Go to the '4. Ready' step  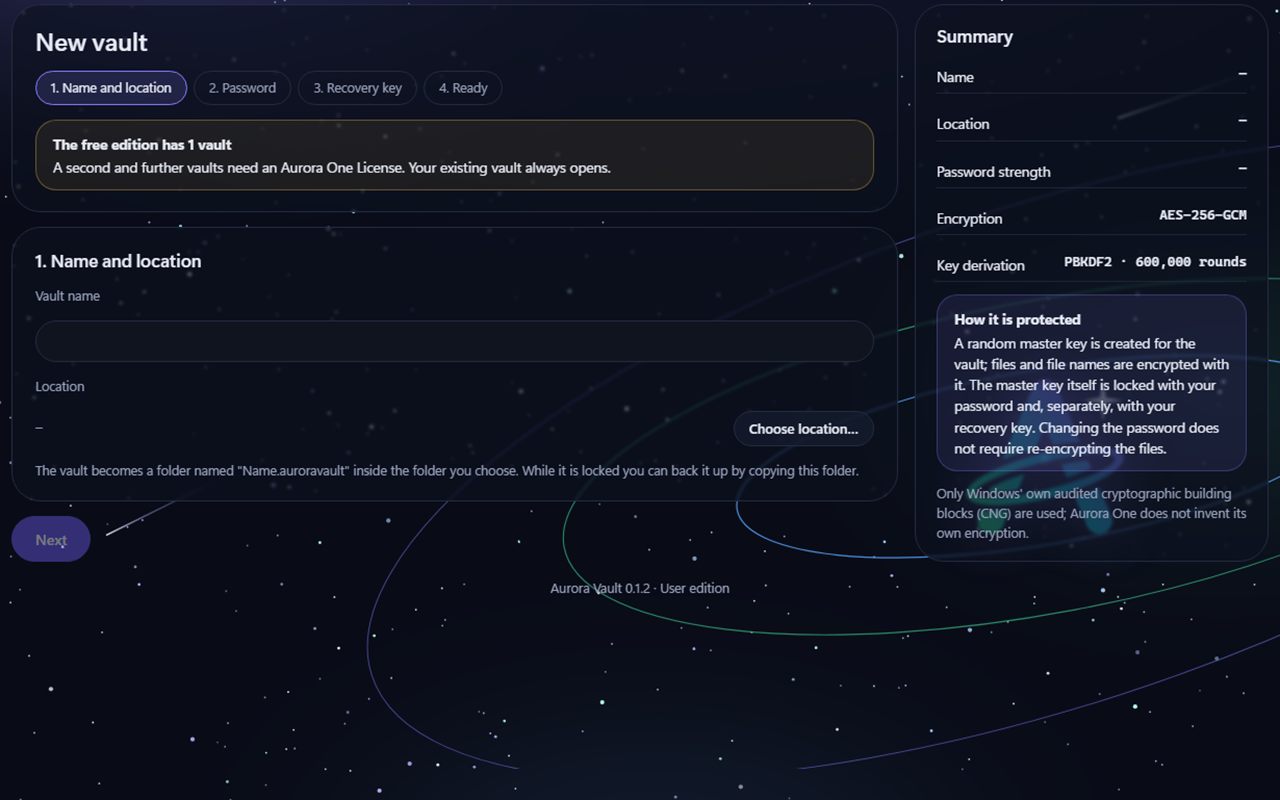(463, 88)
